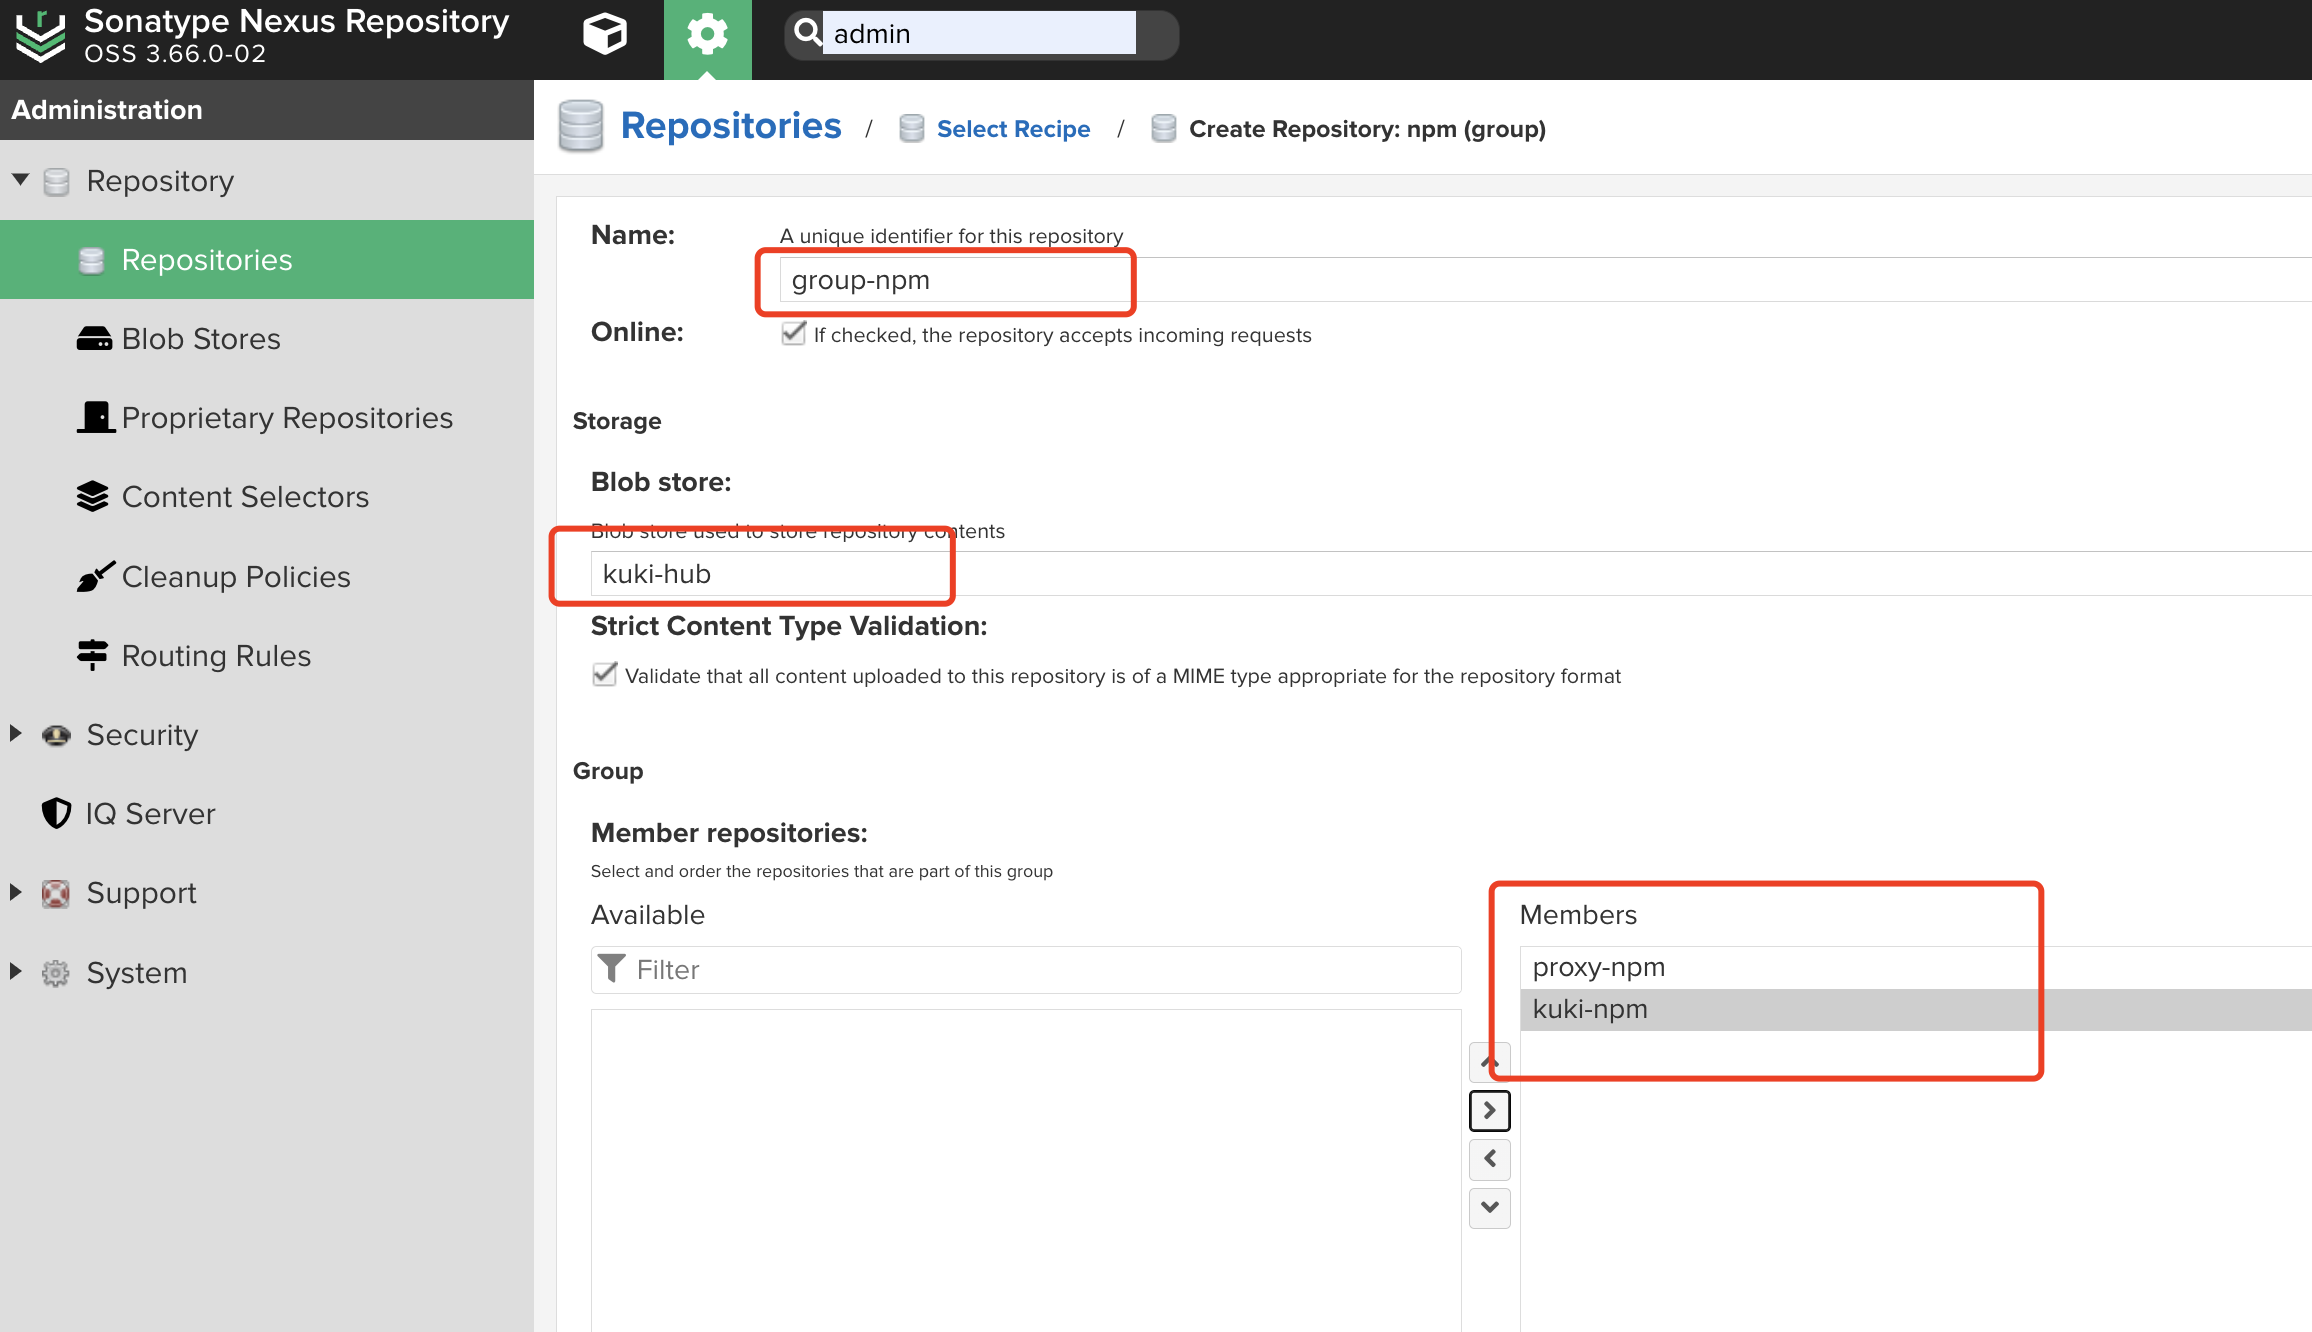Click the Available list heading
The image size is (2312, 1332).
point(648,915)
